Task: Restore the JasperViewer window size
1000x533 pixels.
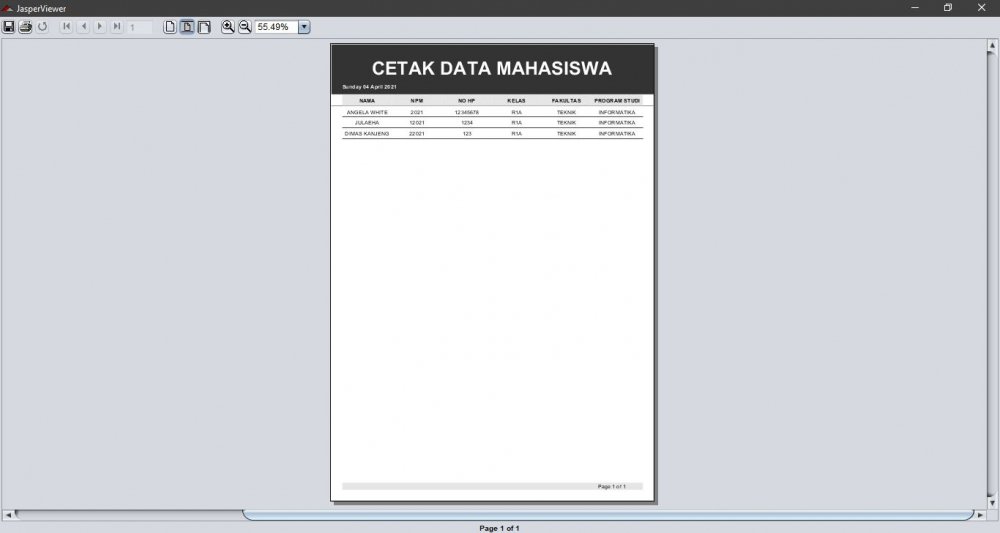Action: click(x=948, y=8)
